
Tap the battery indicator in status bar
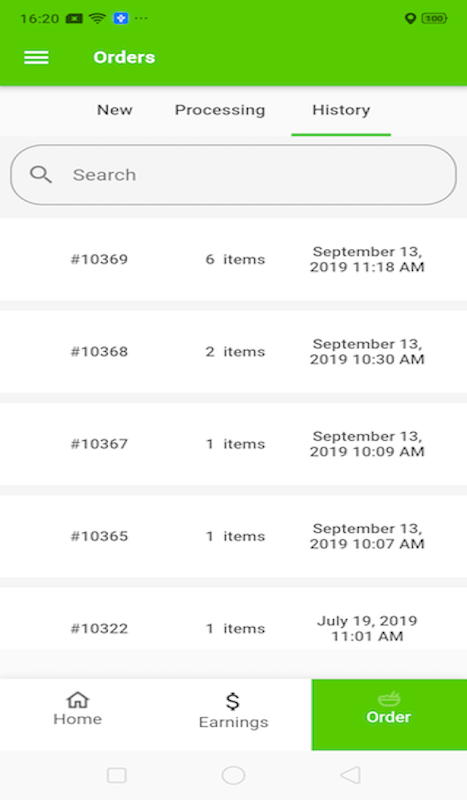[x=434, y=18]
